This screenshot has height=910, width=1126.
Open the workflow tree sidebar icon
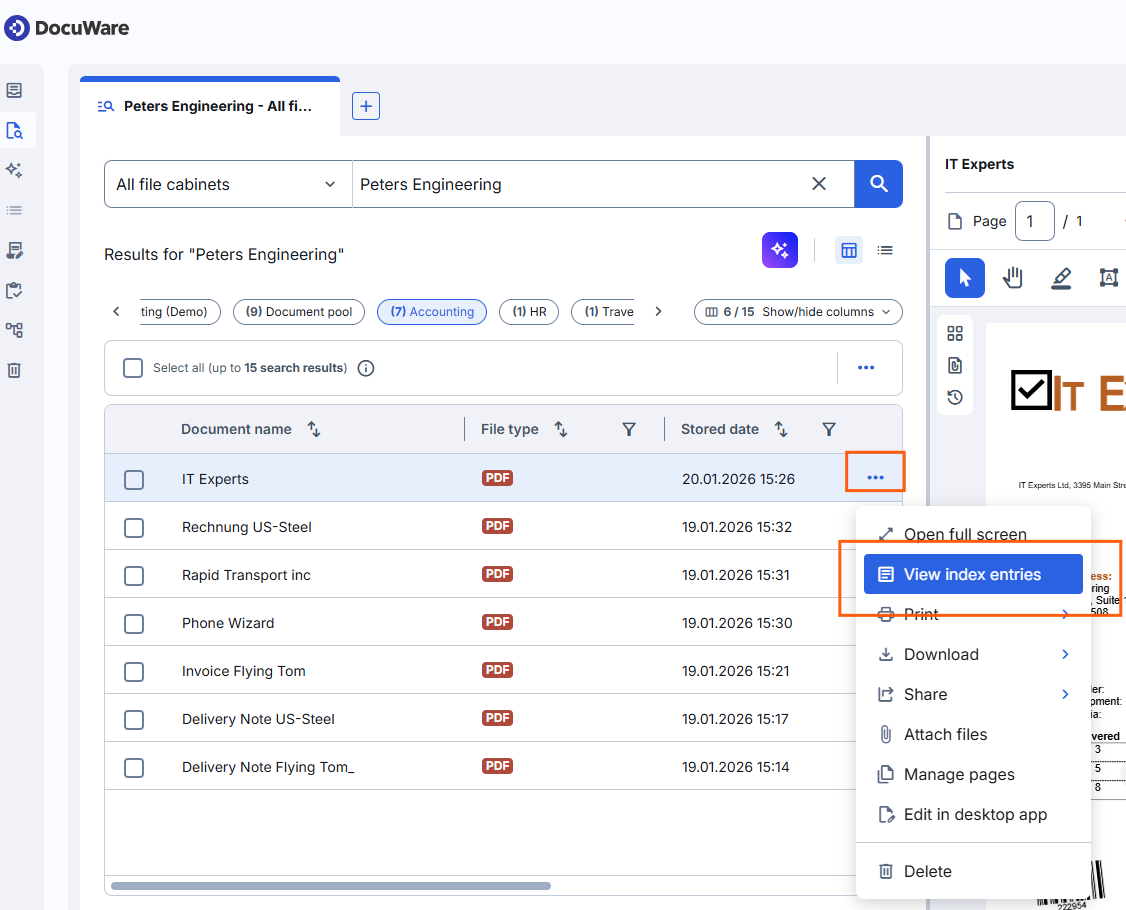coord(14,330)
